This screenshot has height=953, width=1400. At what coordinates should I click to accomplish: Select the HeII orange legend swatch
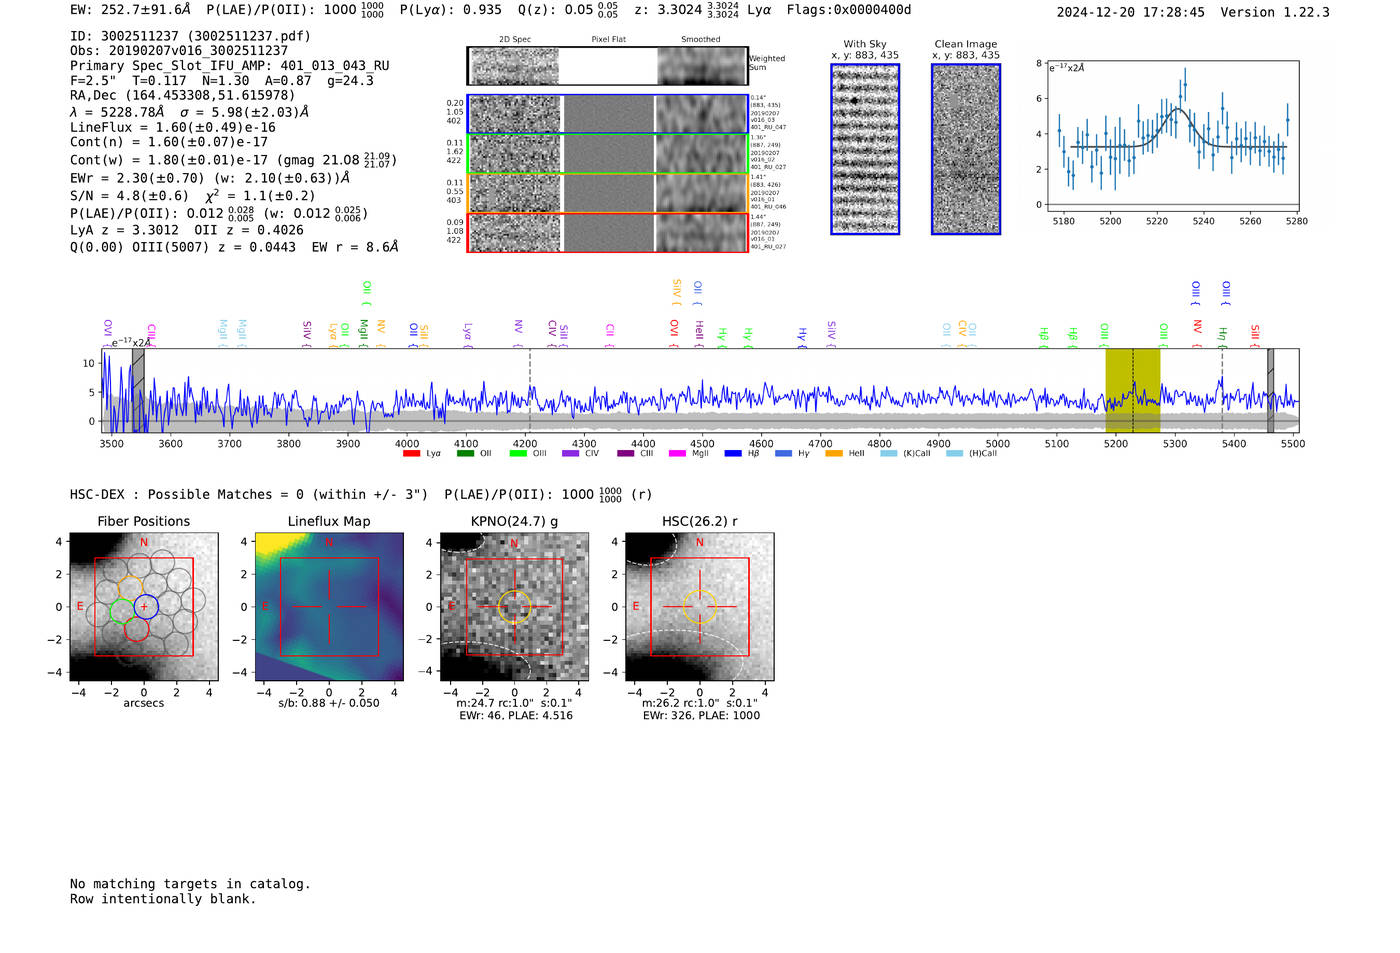pos(834,454)
